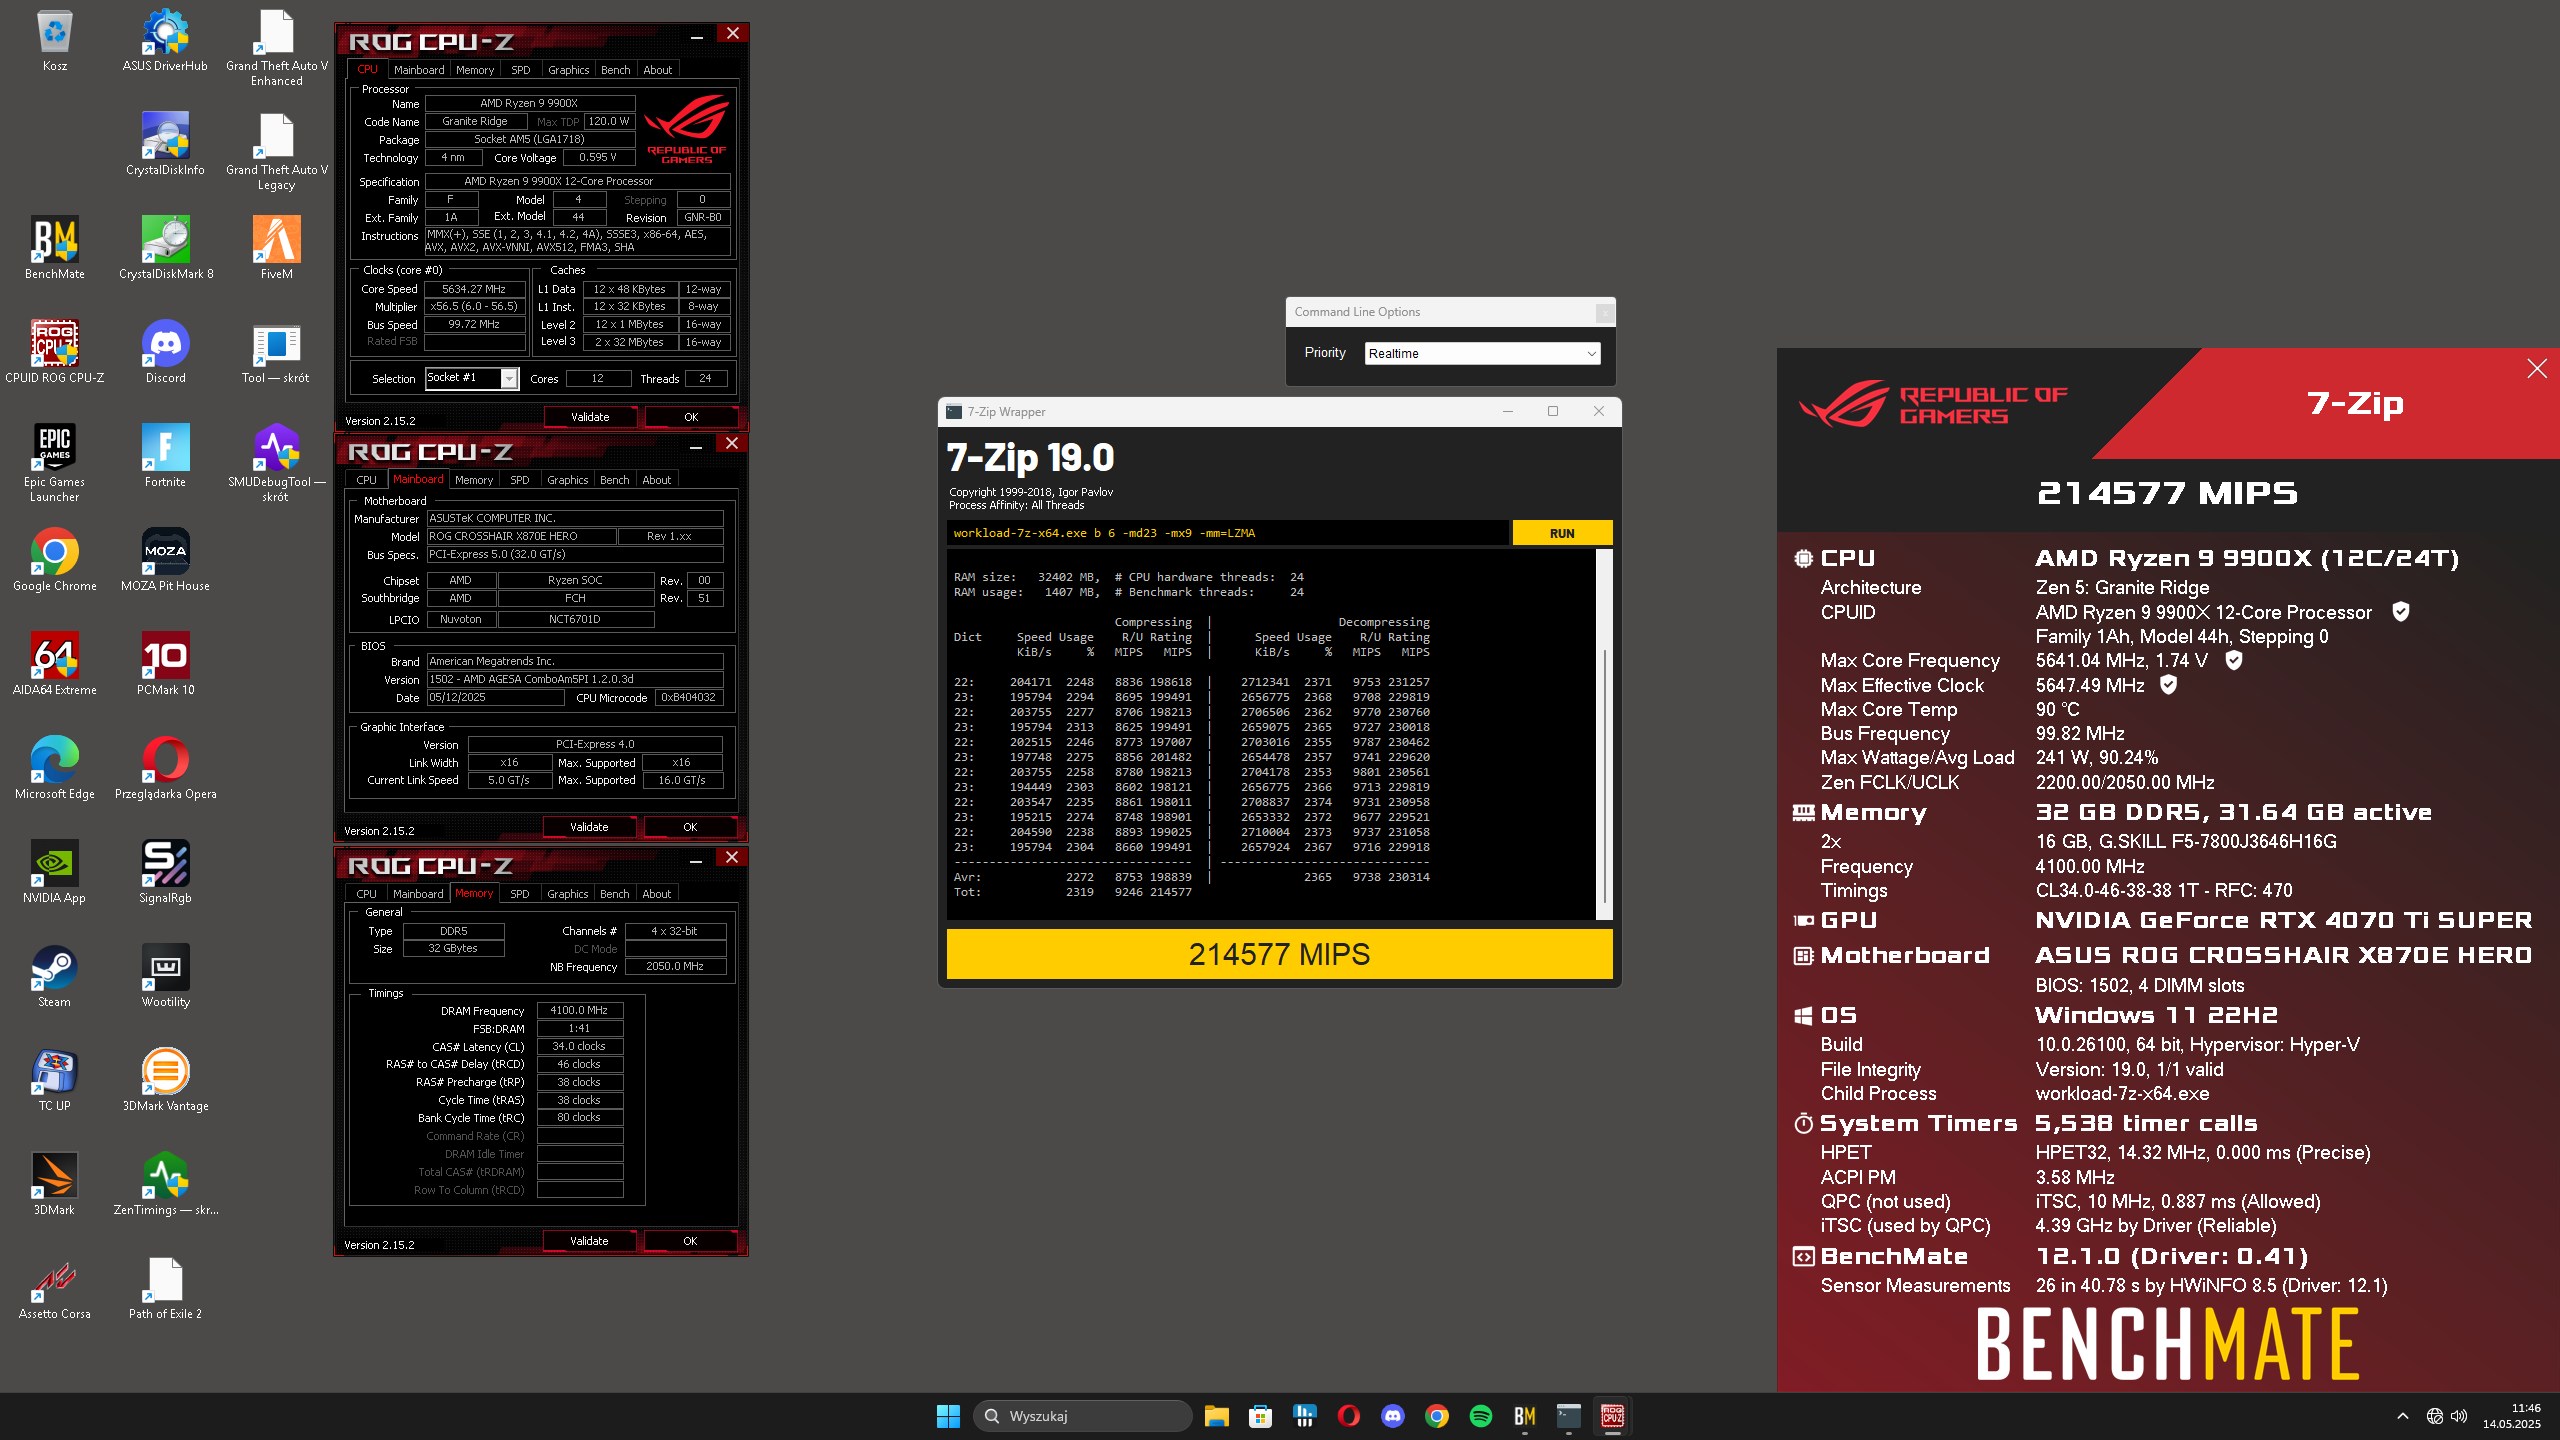The image size is (2560, 1440).
Task: Click BenchMate icon in taskbar
Action: [1524, 1416]
